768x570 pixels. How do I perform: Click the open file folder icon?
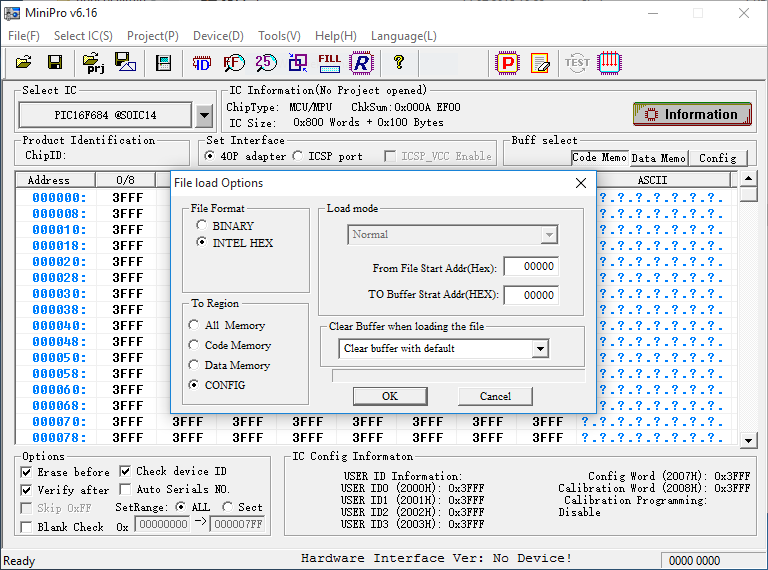click(x=24, y=63)
